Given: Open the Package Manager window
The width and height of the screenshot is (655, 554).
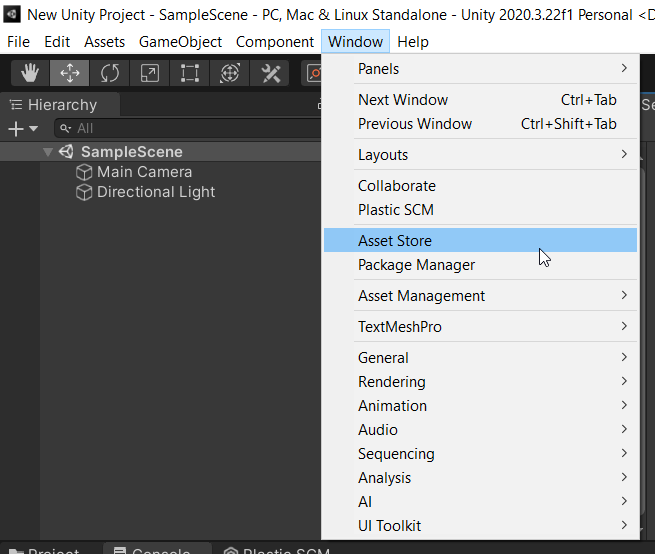Looking at the screenshot, I should tap(480, 265).
